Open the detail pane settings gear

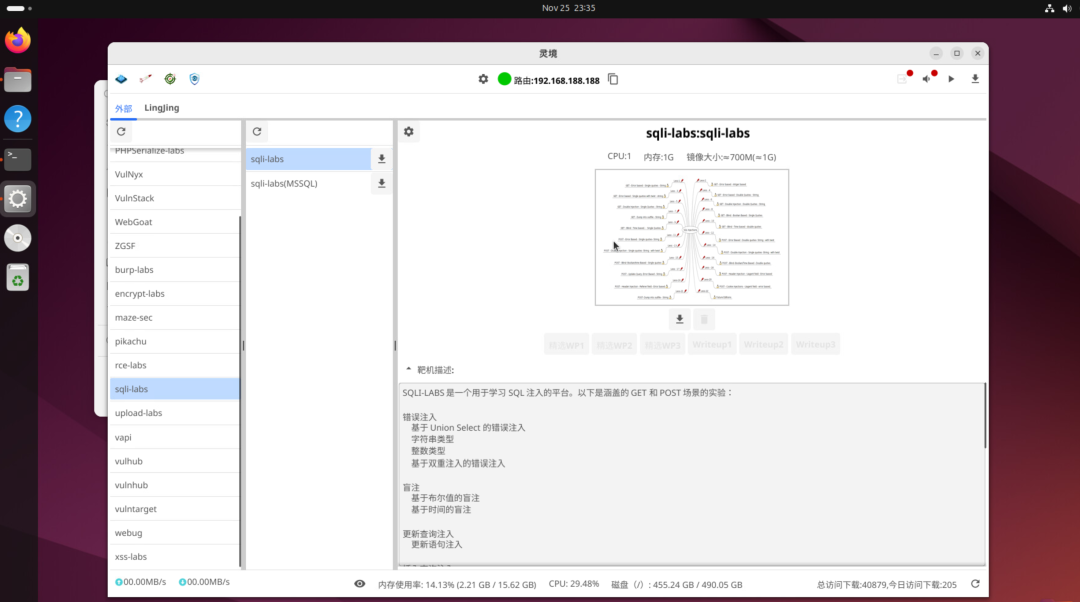tap(409, 132)
